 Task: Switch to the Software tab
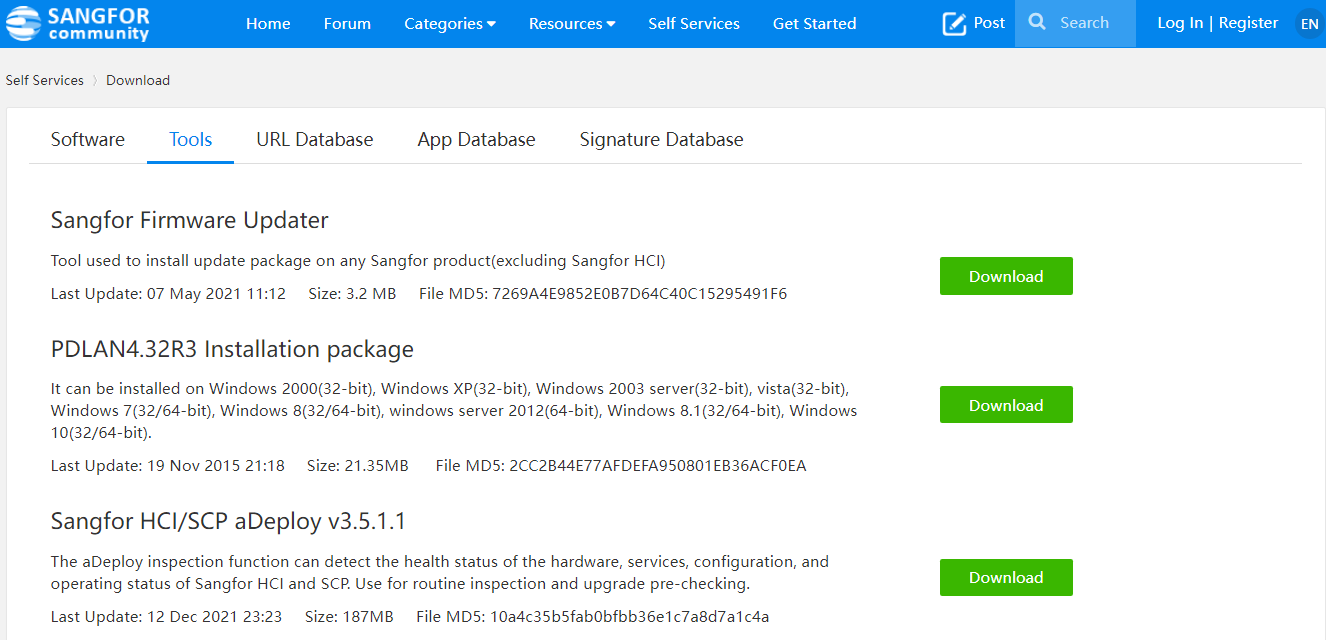(88, 140)
